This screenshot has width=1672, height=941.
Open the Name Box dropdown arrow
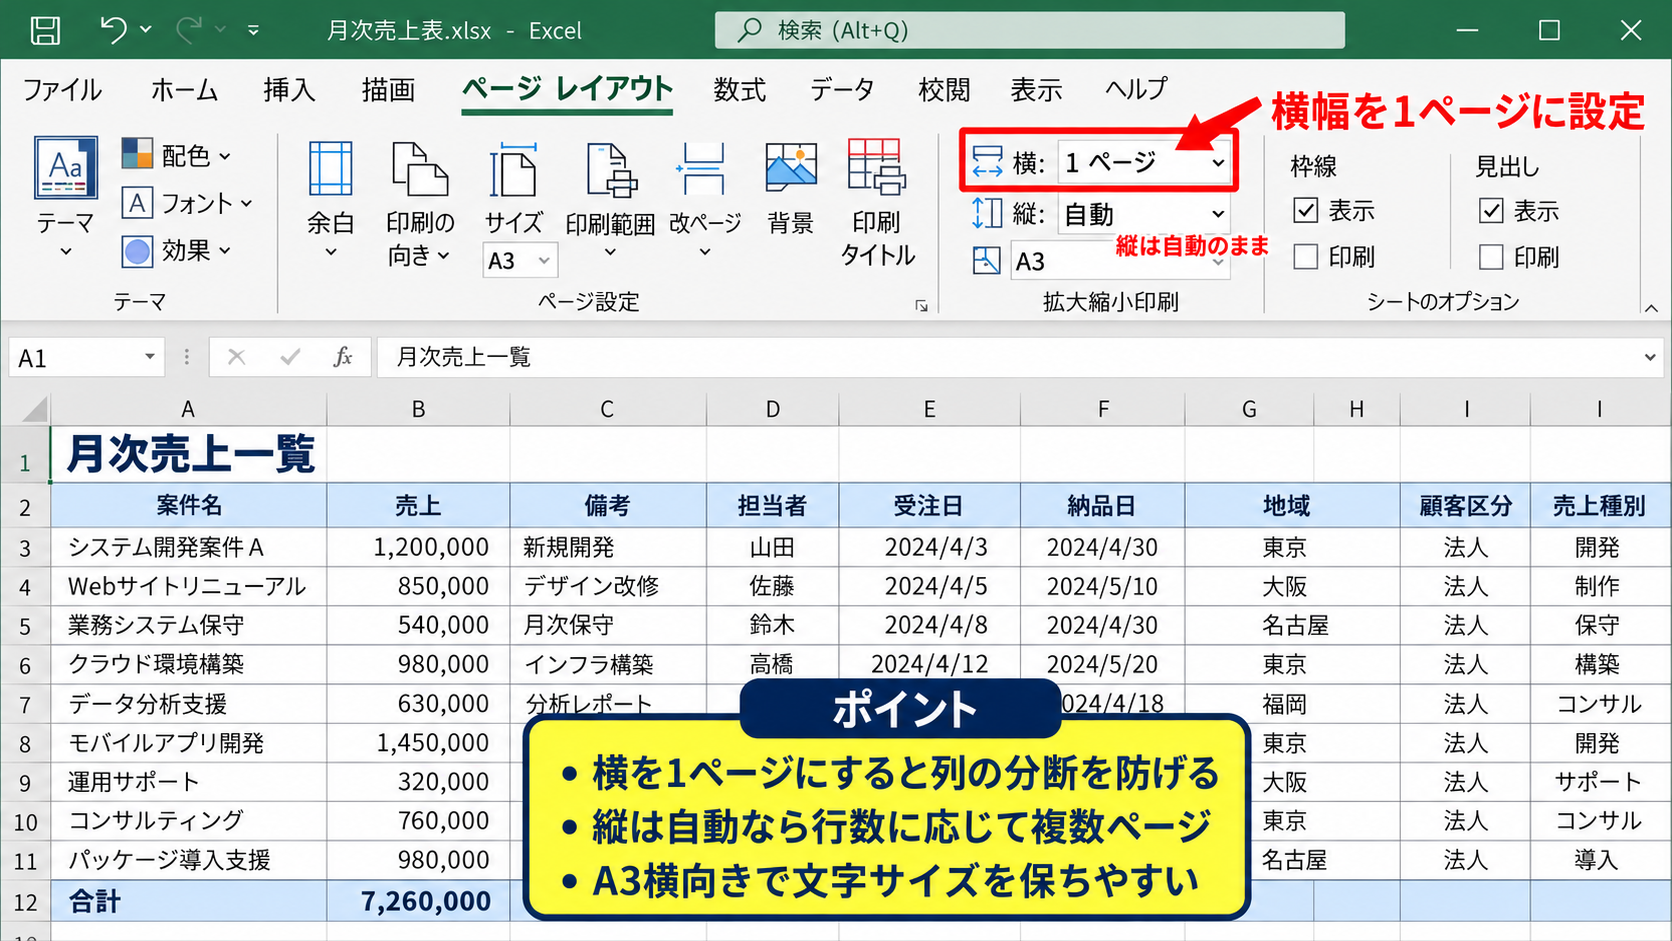pos(149,357)
